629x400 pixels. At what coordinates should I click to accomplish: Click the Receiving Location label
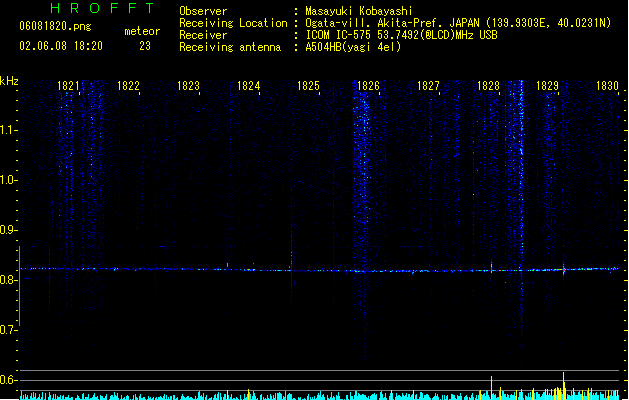pyautogui.click(x=233, y=23)
